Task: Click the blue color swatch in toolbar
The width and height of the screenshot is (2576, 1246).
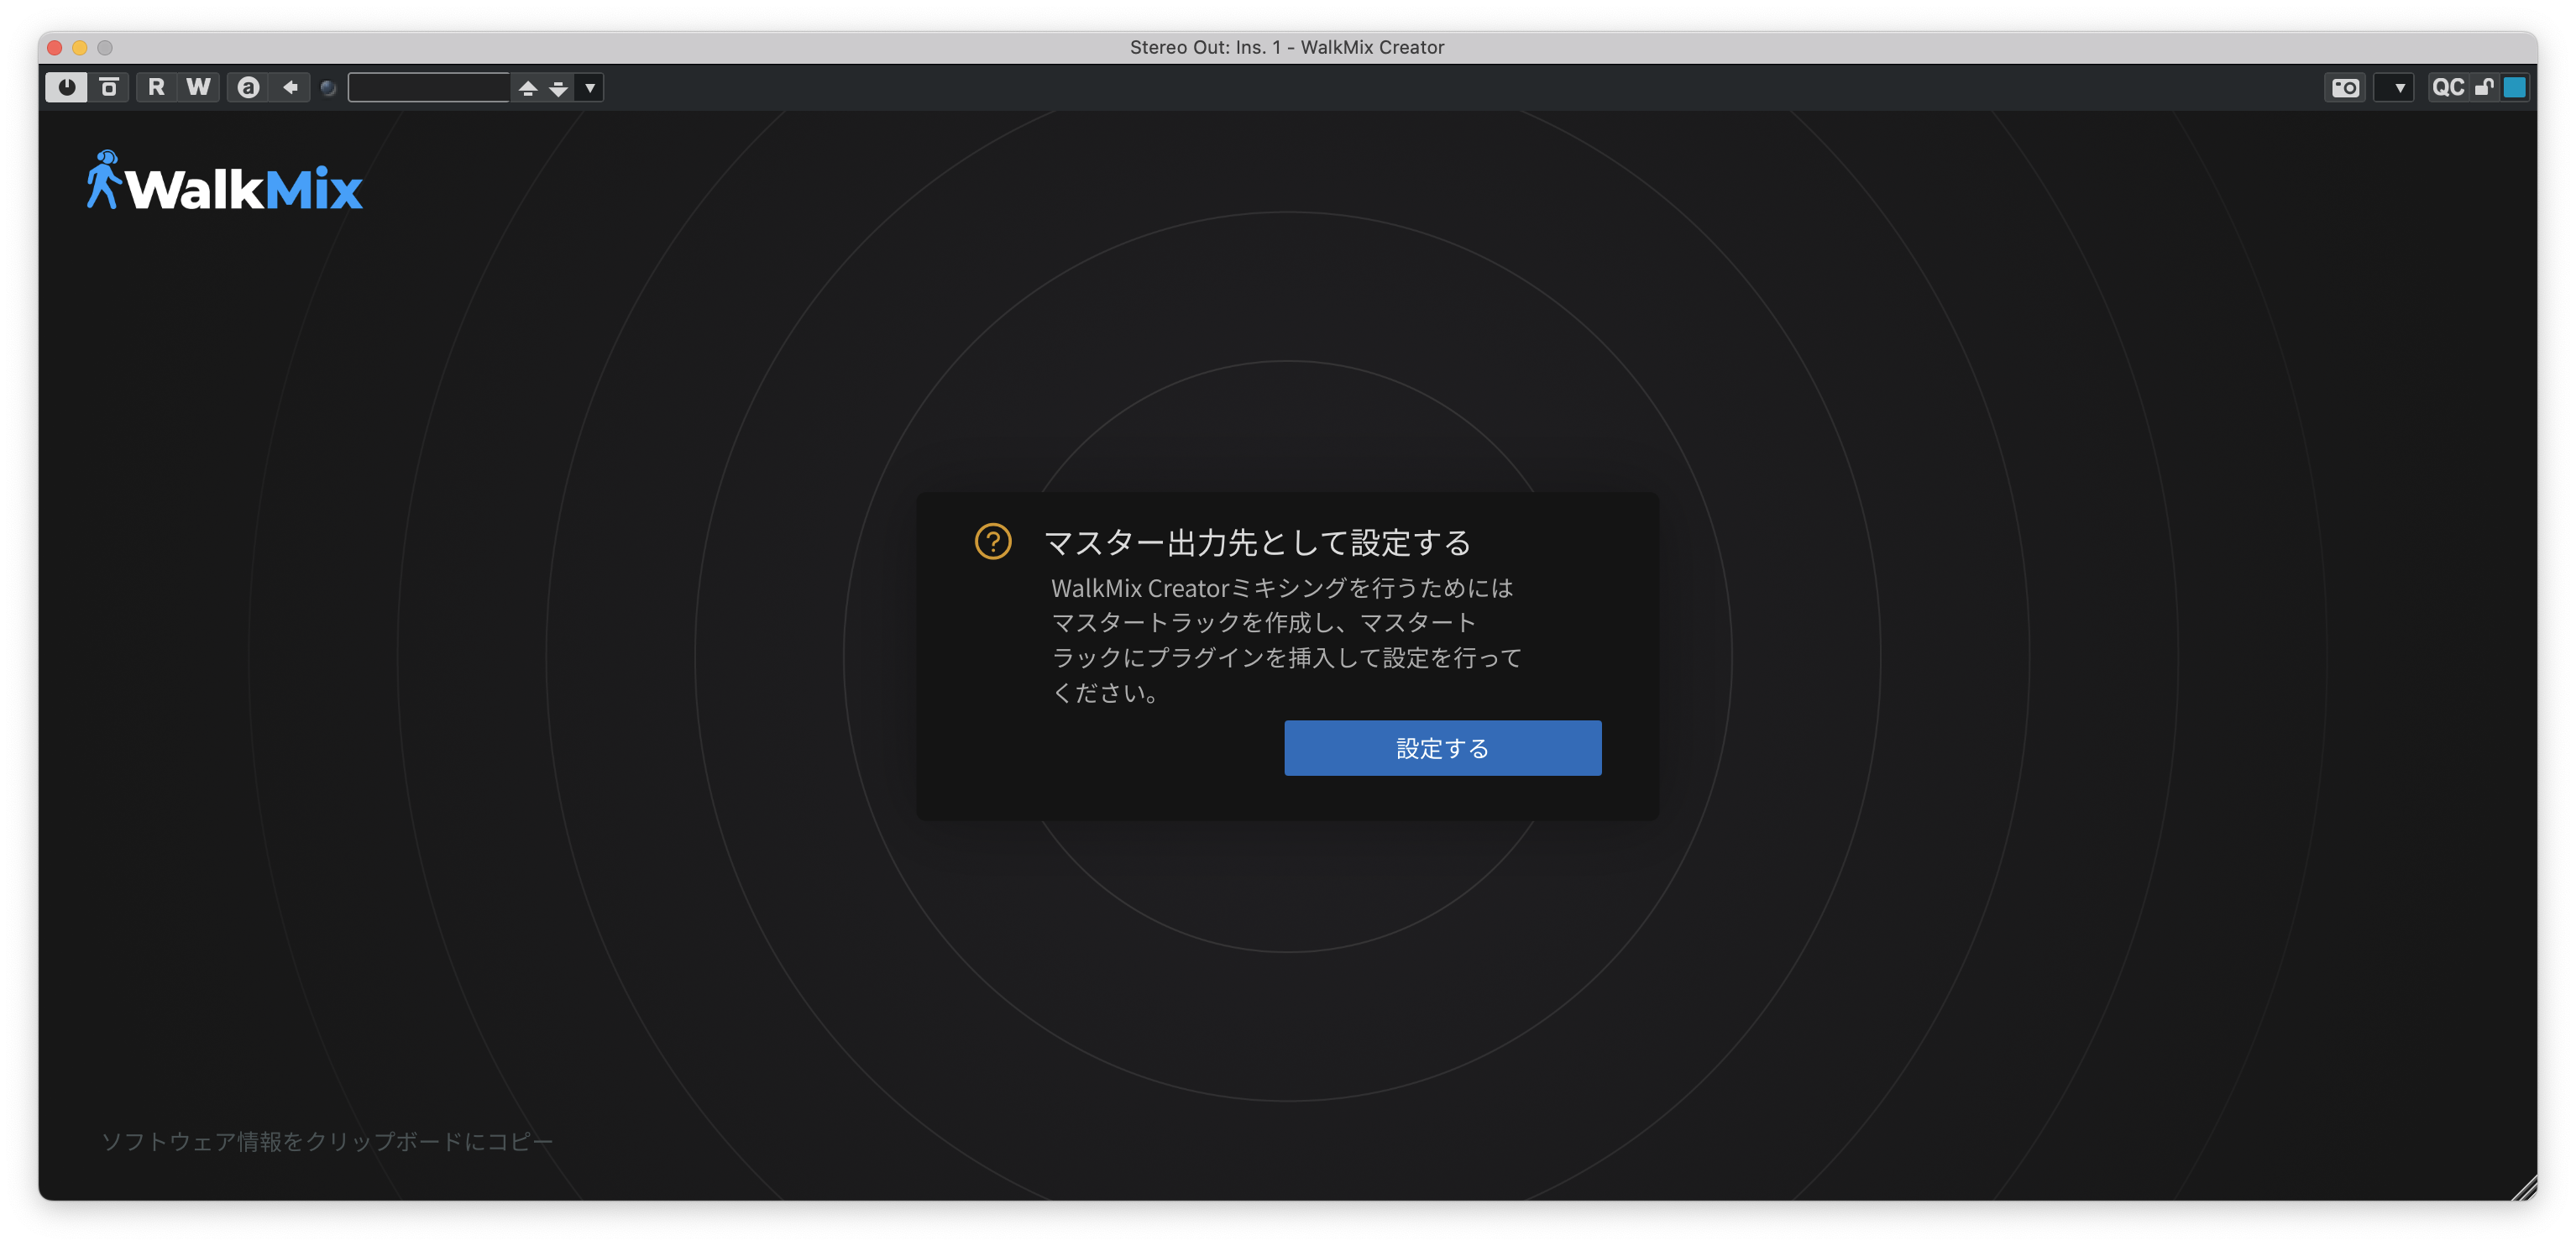Action: 2514,87
